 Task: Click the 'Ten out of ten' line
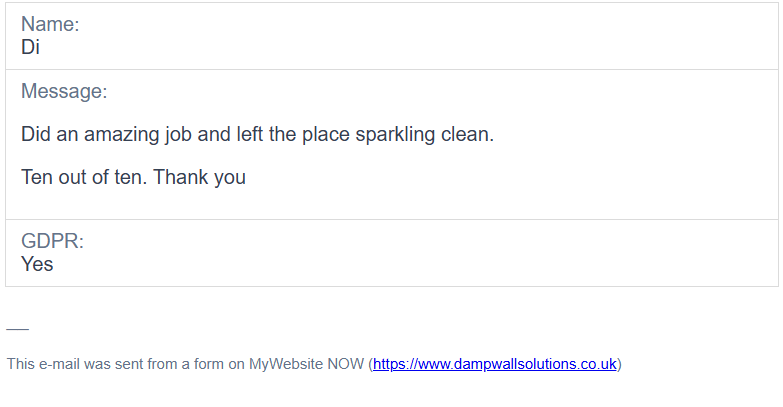[133, 177]
